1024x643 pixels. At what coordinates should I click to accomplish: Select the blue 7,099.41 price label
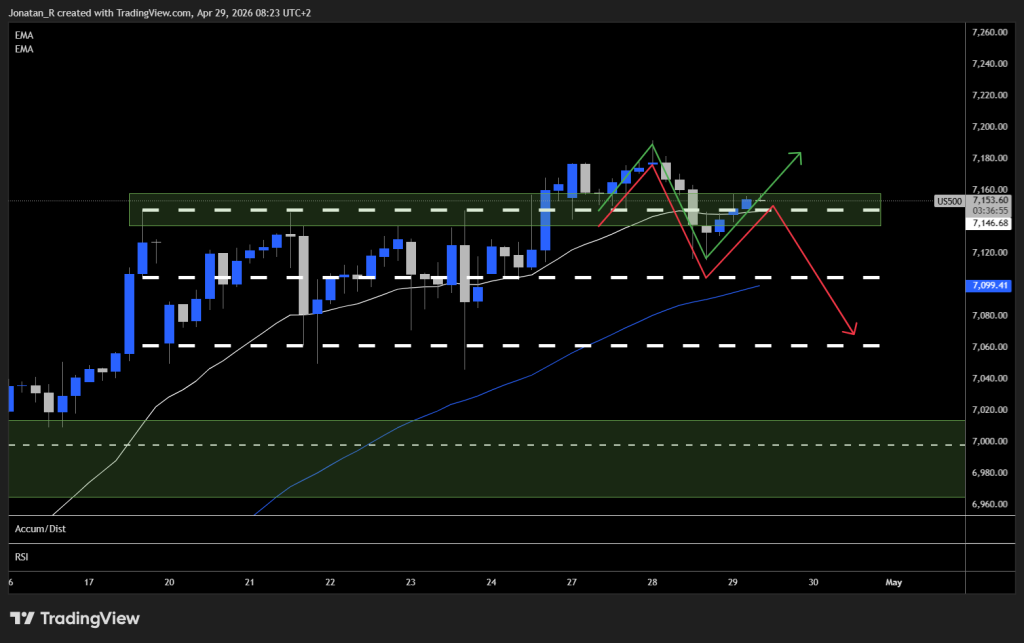point(988,286)
